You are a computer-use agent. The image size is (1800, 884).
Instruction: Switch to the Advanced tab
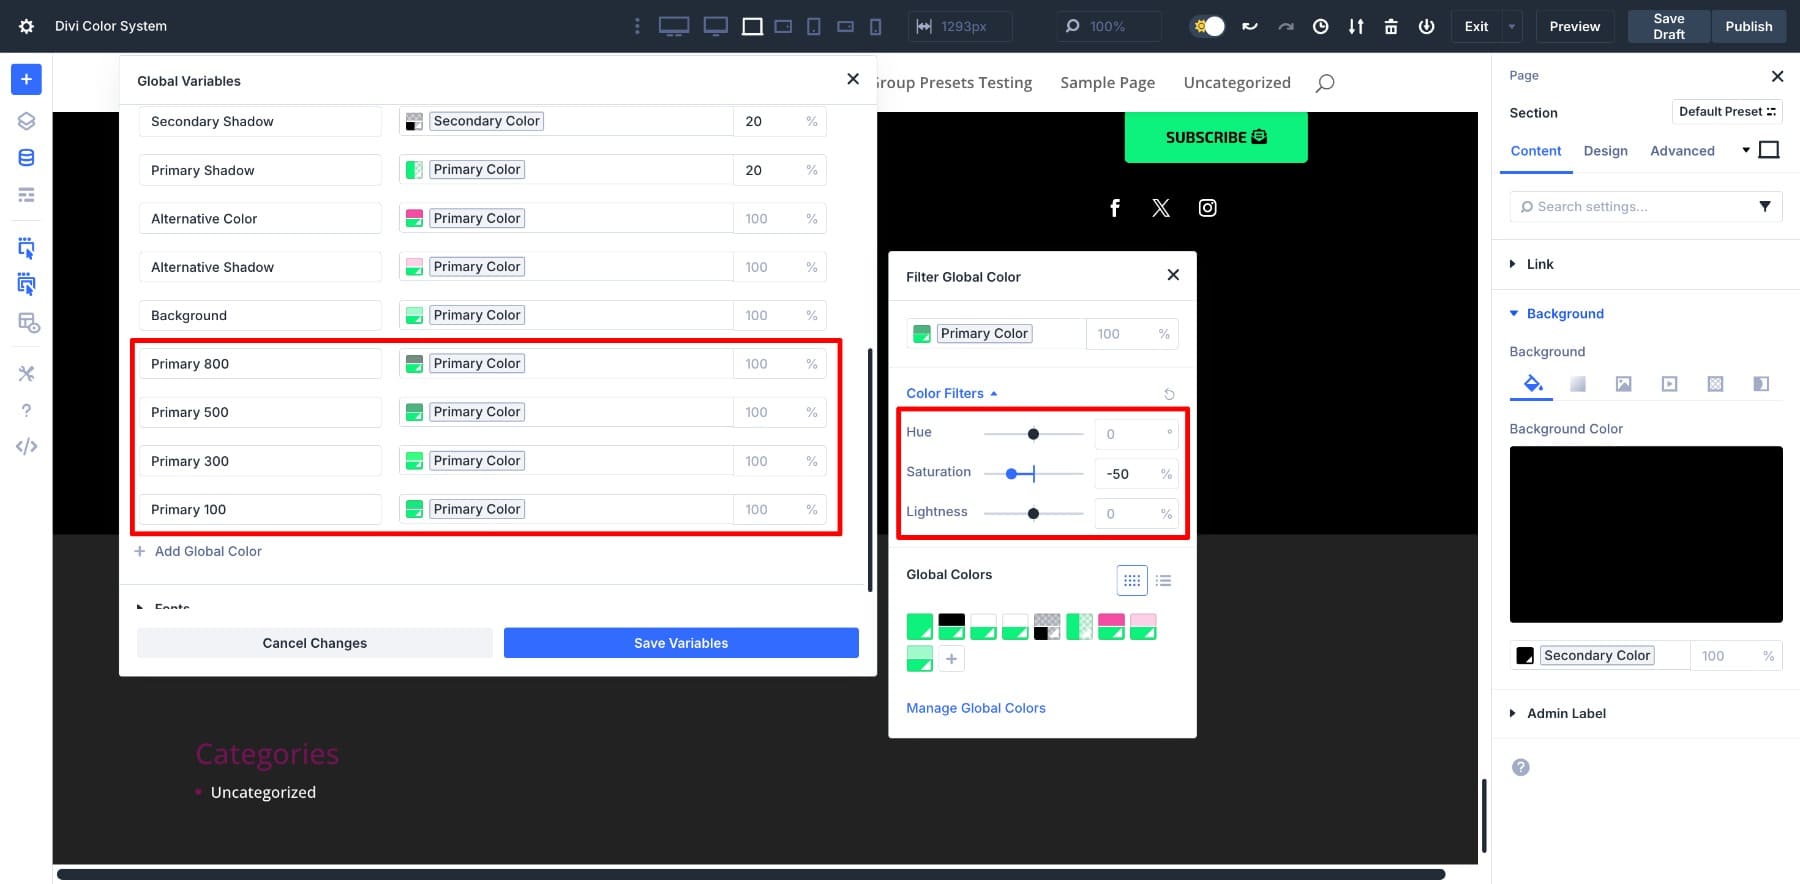(1682, 150)
